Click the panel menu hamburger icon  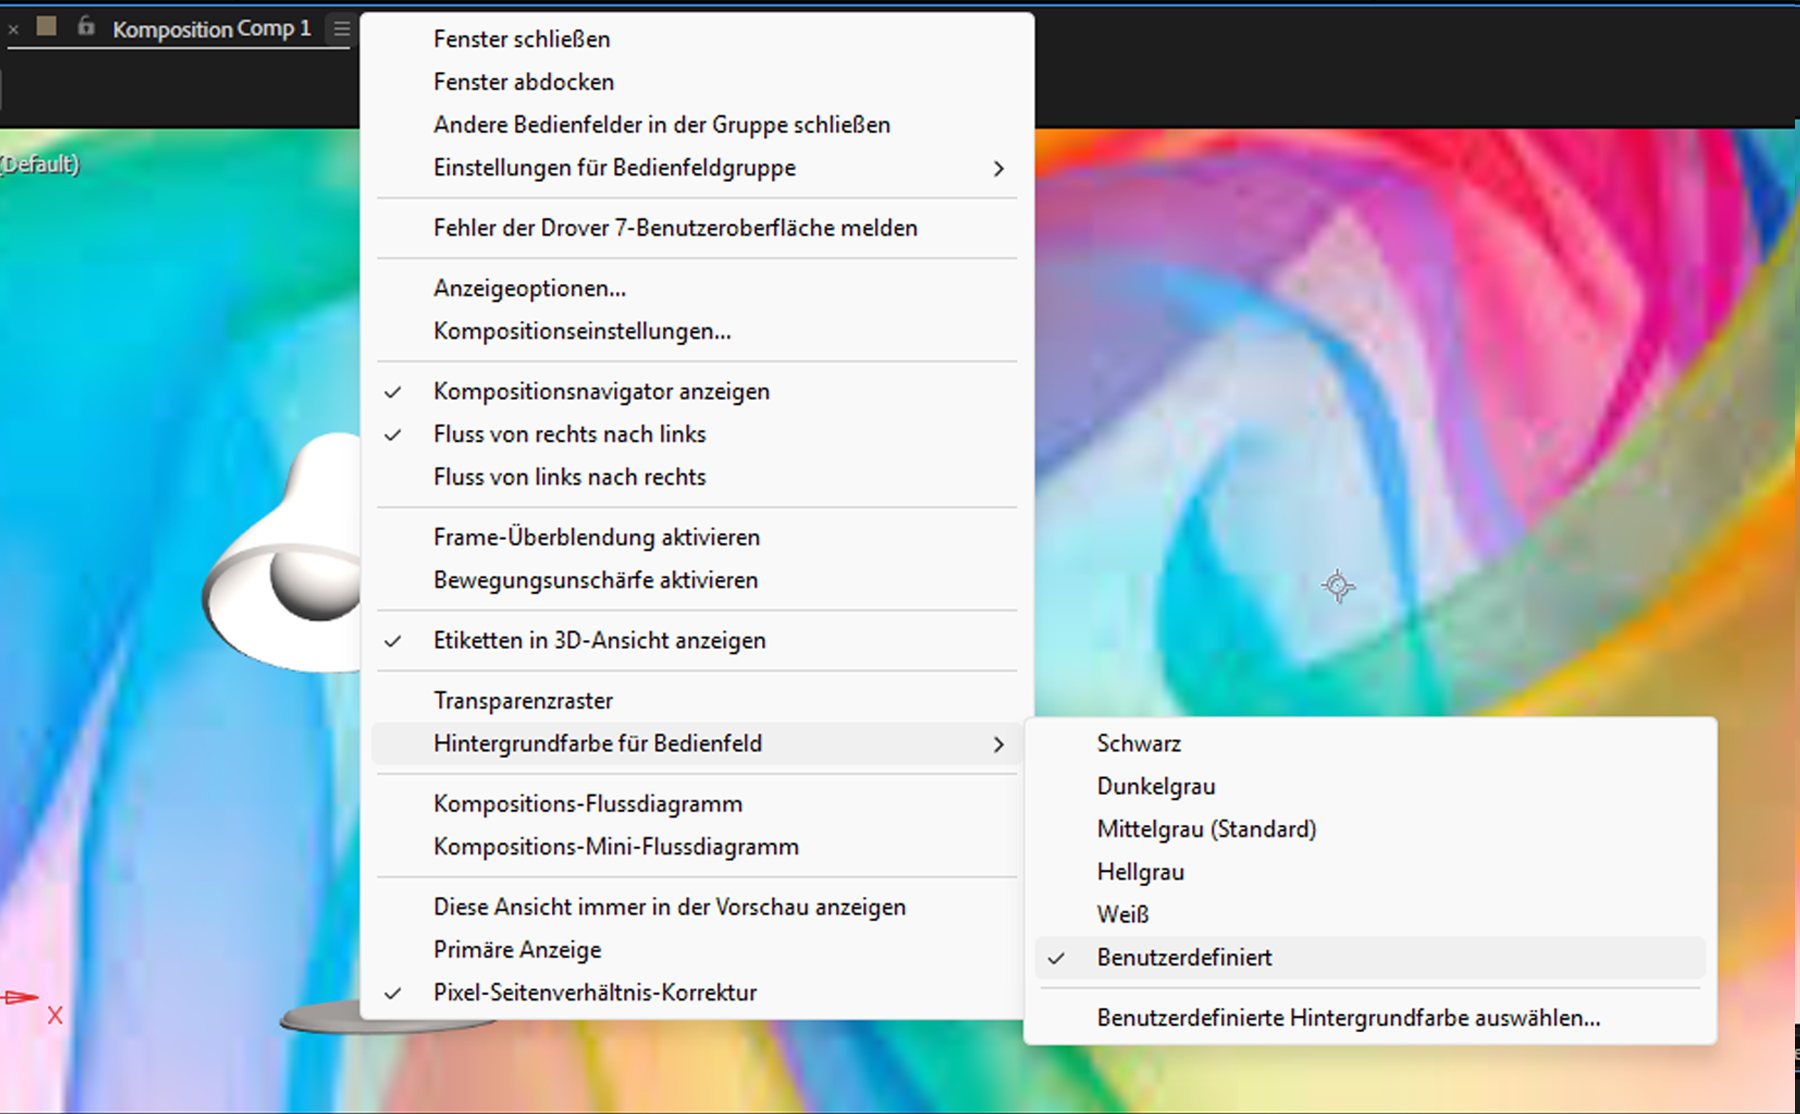(341, 29)
